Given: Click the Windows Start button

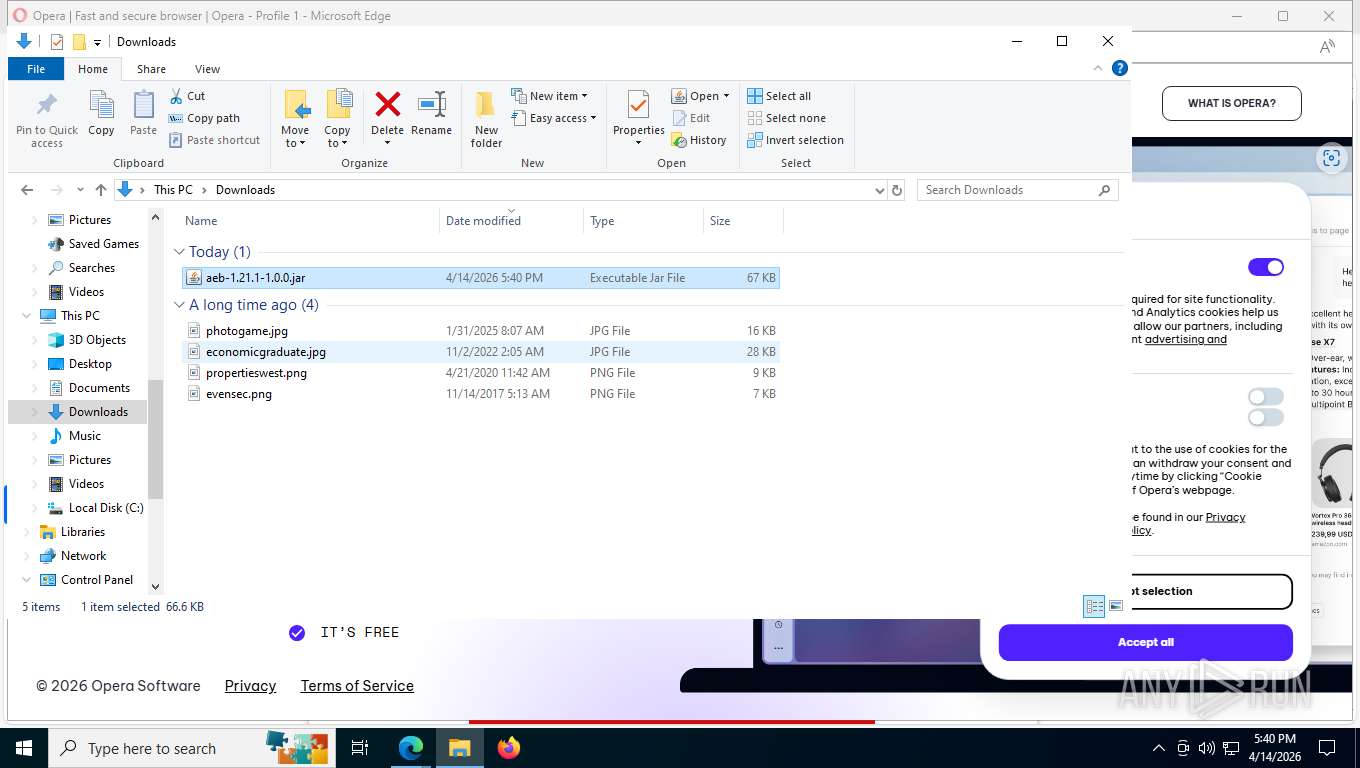Looking at the screenshot, I should pos(23,748).
